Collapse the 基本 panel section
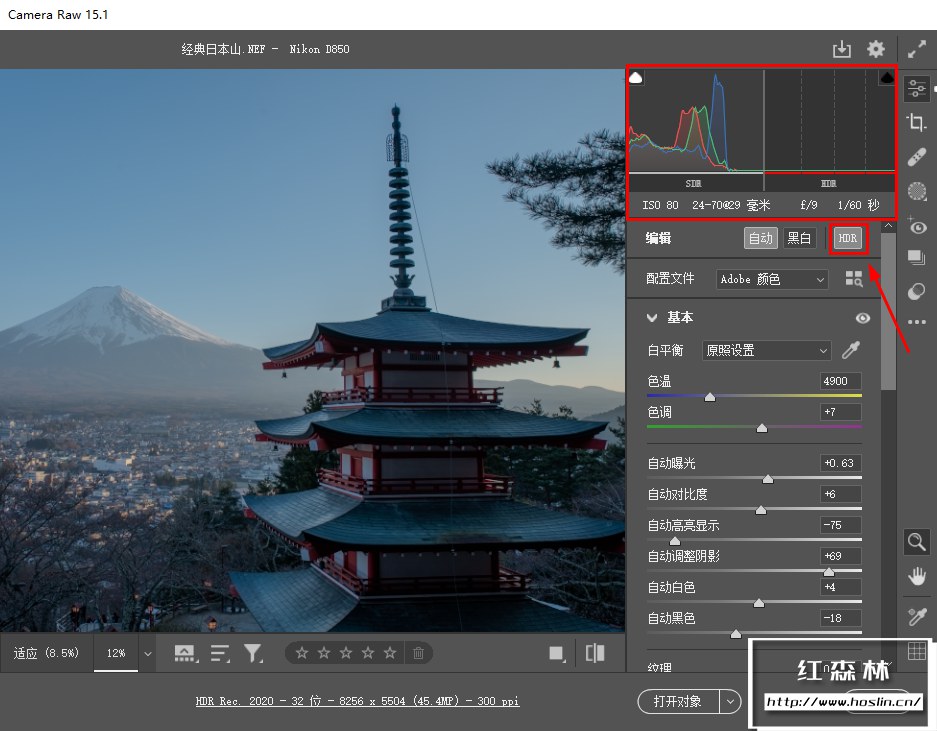The height and width of the screenshot is (731, 937). [x=653, y=318]
